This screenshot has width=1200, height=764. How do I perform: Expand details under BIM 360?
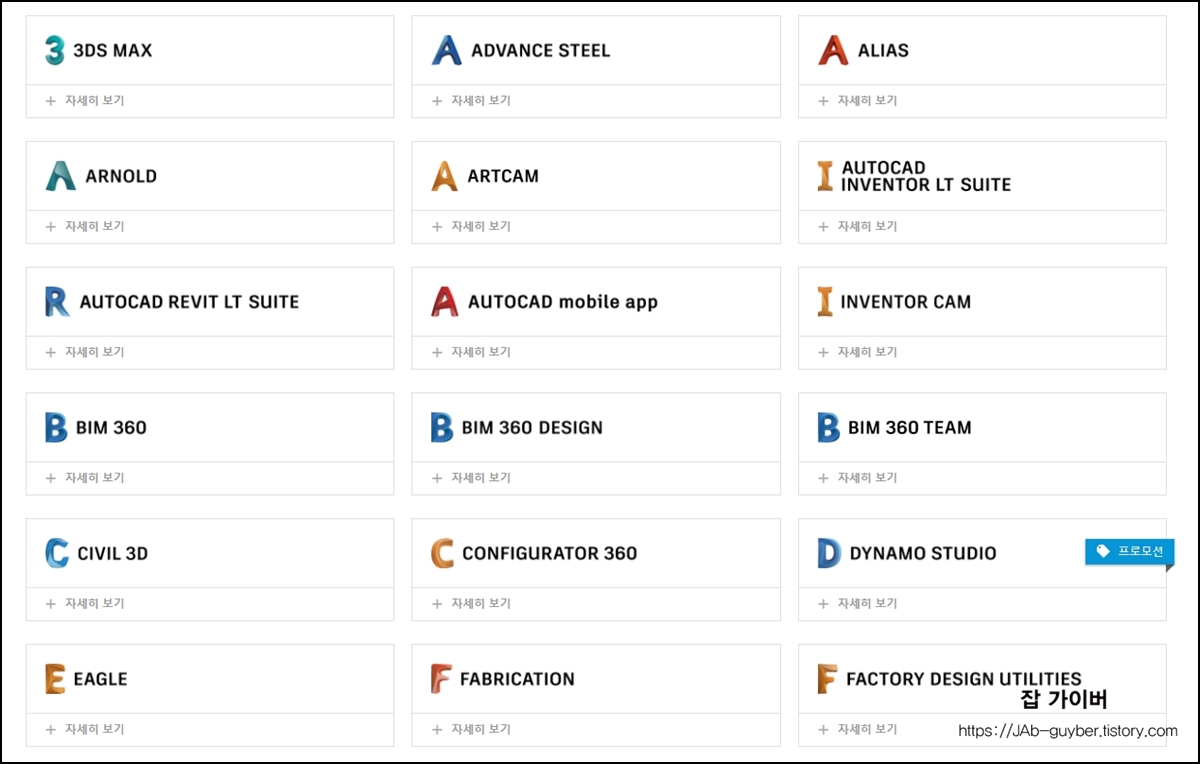[85, 478]
